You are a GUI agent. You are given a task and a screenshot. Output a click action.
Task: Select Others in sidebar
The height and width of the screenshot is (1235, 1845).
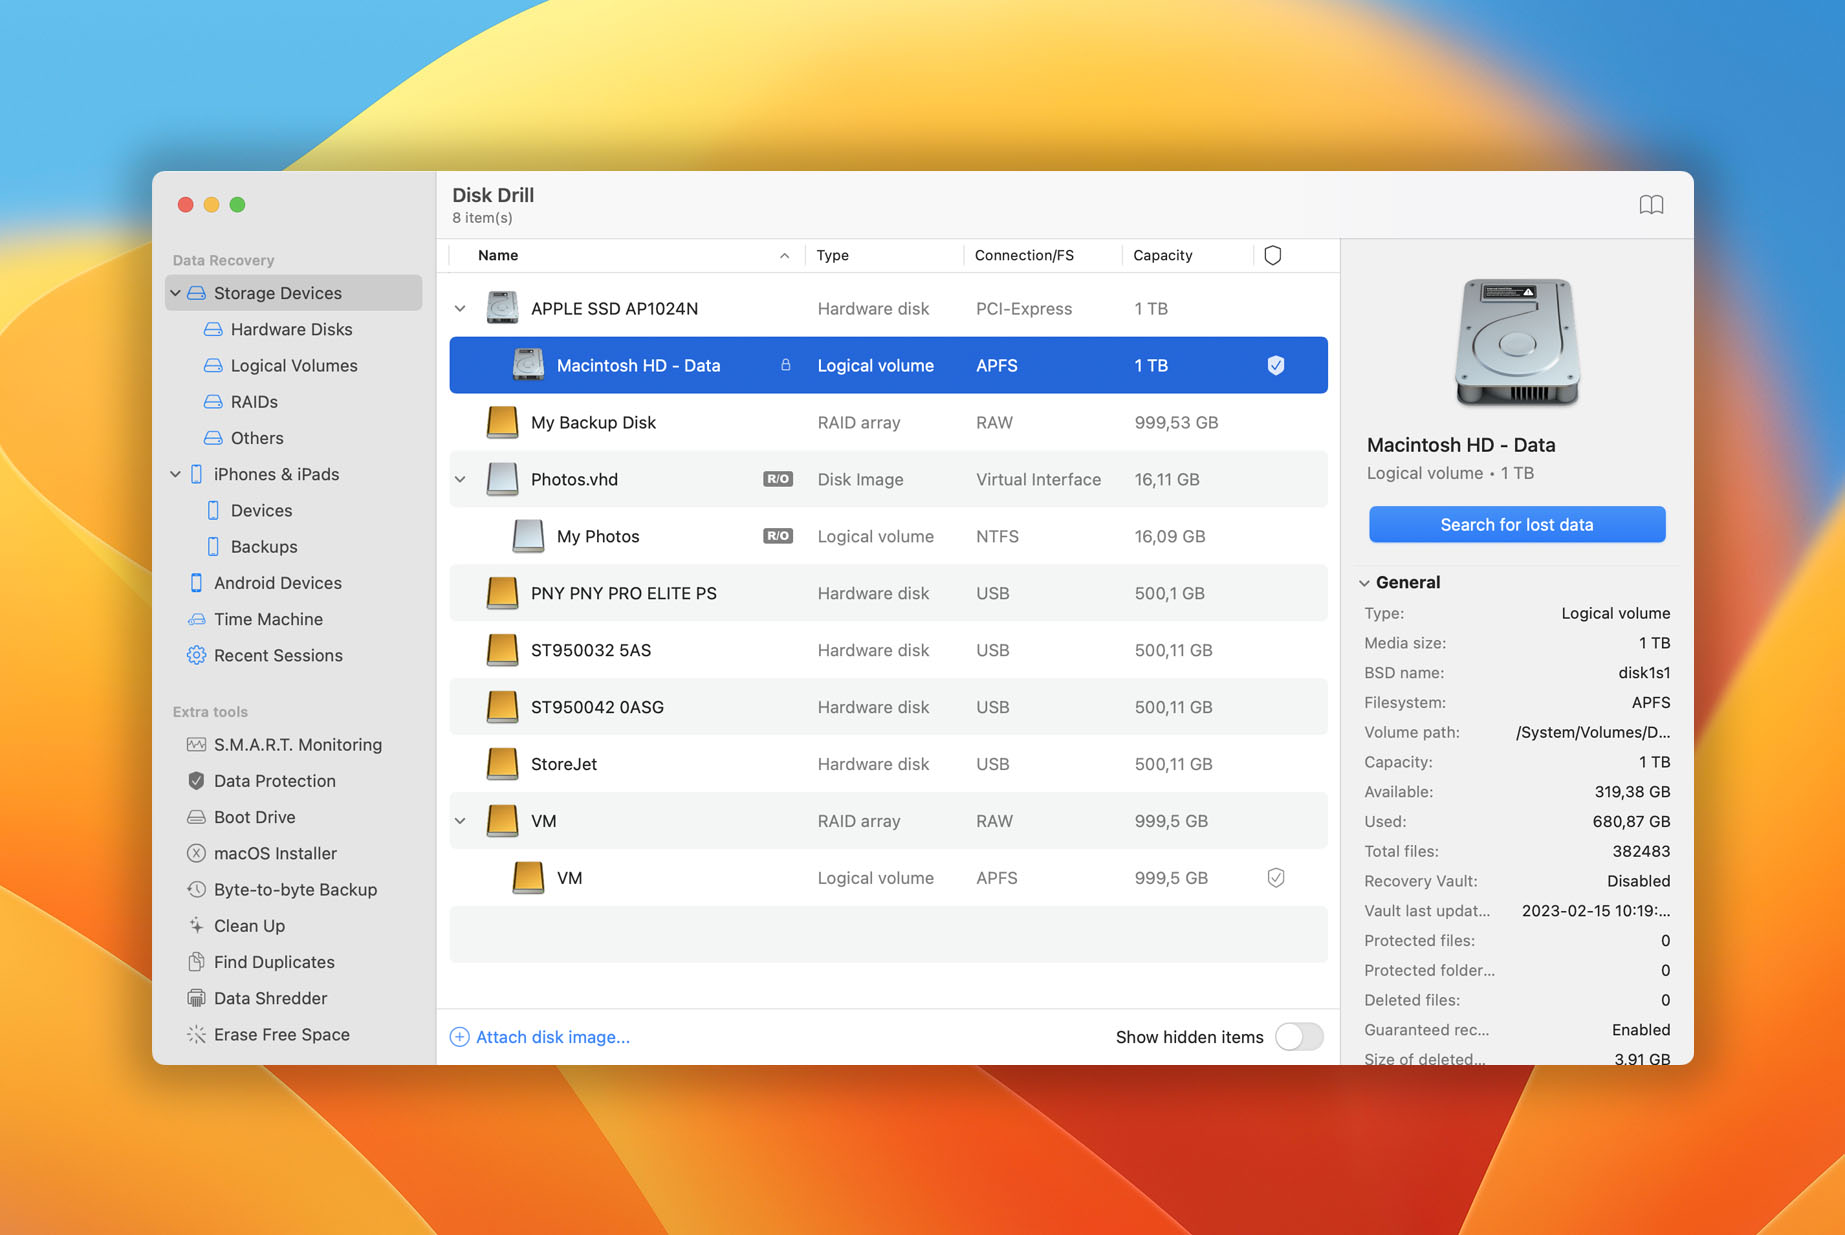(x=256, y=438)
